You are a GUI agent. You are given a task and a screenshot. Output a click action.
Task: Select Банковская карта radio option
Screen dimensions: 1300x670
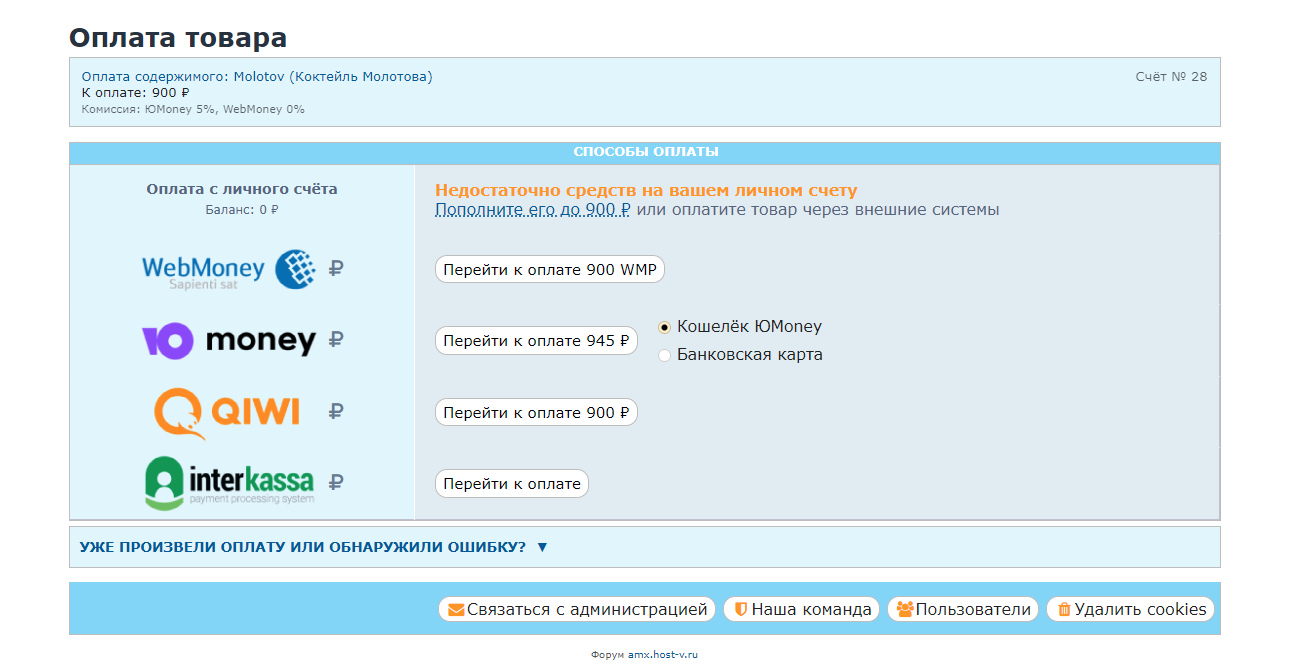click(x=665, y=355)
